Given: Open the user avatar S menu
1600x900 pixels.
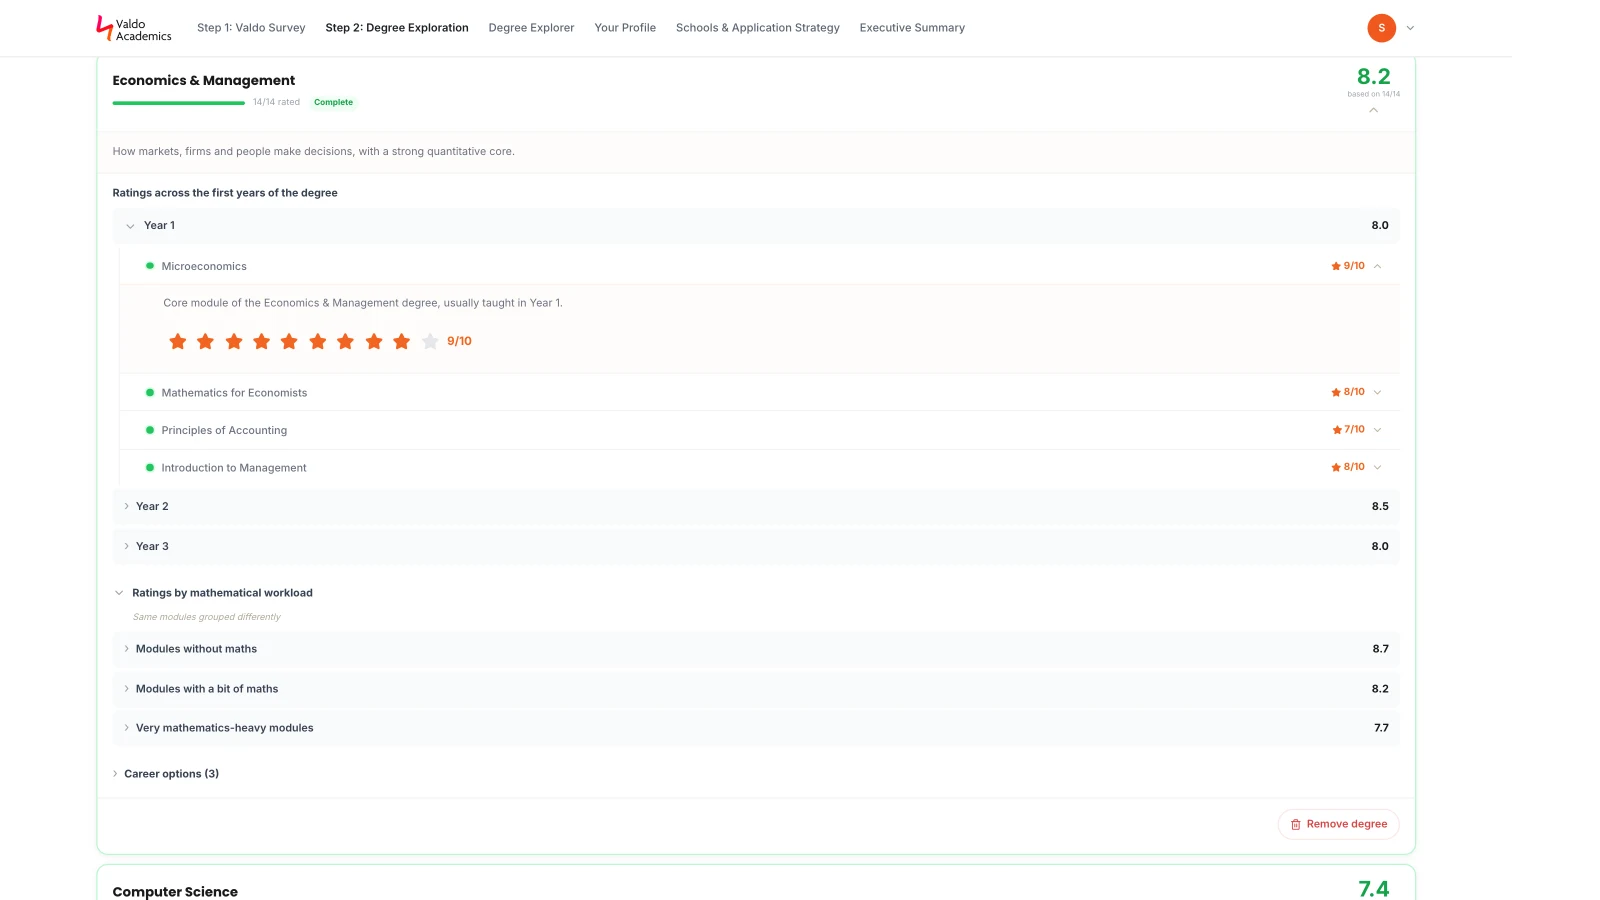Looking at the screenshot, I should click(1381, 28).
